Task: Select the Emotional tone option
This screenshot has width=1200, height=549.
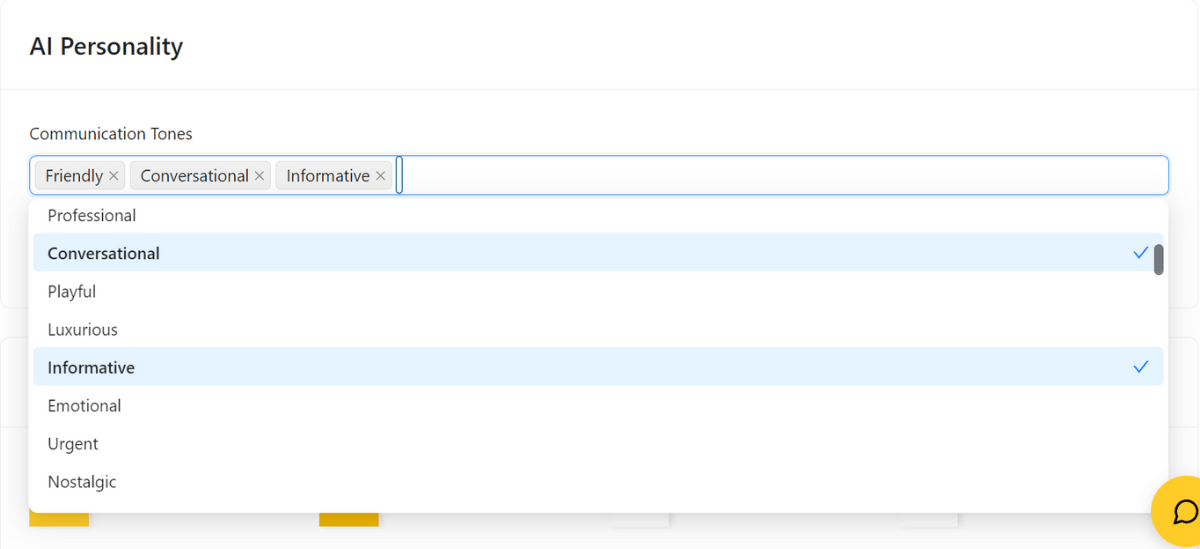Action: click(598, 405)
